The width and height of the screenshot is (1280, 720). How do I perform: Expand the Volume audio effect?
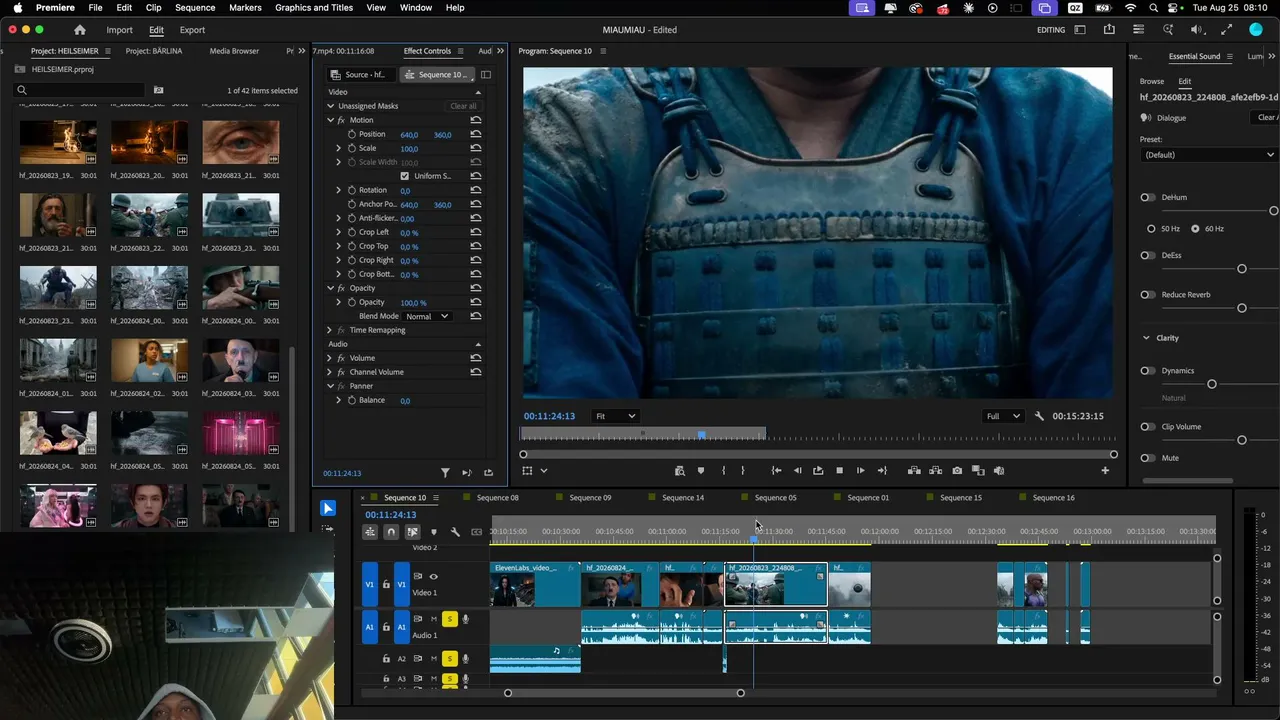(330, 358)
